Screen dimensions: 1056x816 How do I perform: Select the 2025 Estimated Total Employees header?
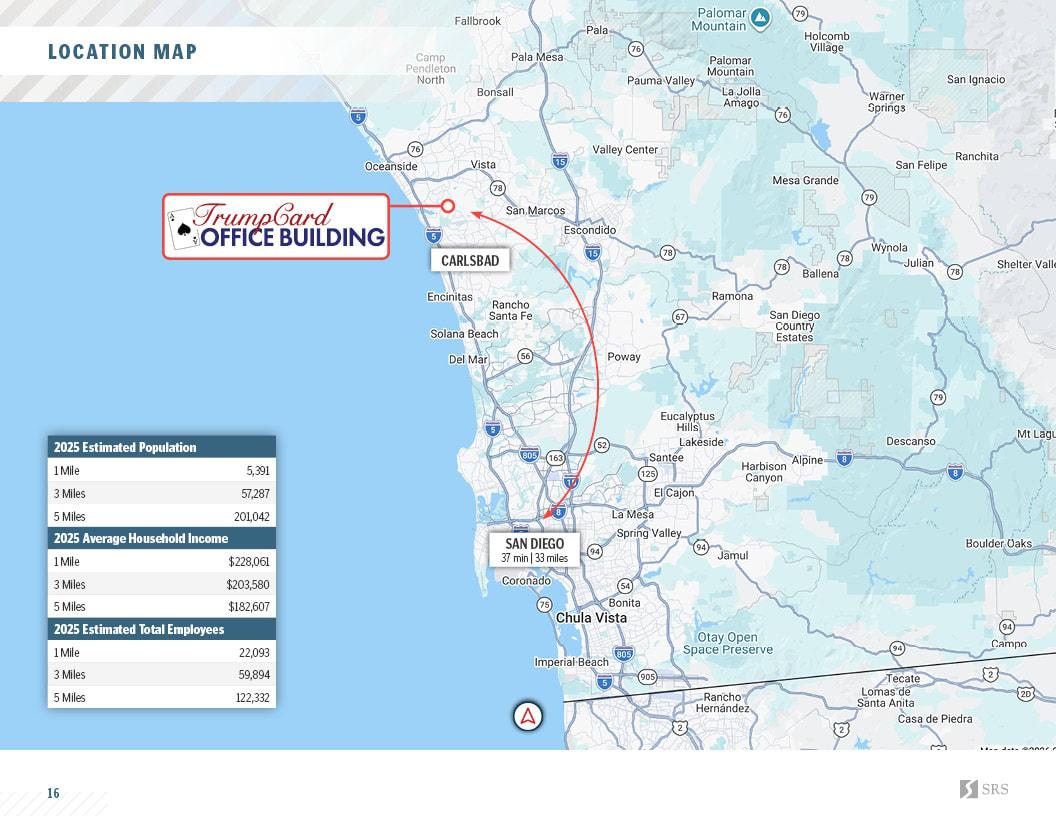(162, 629)
